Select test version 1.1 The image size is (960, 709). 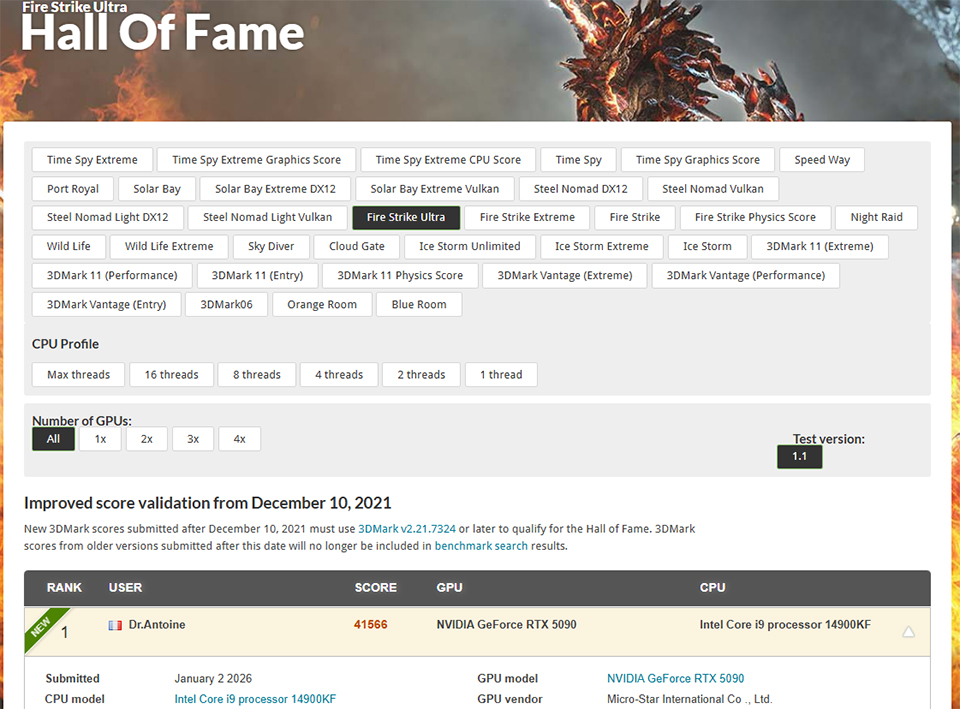799,456
